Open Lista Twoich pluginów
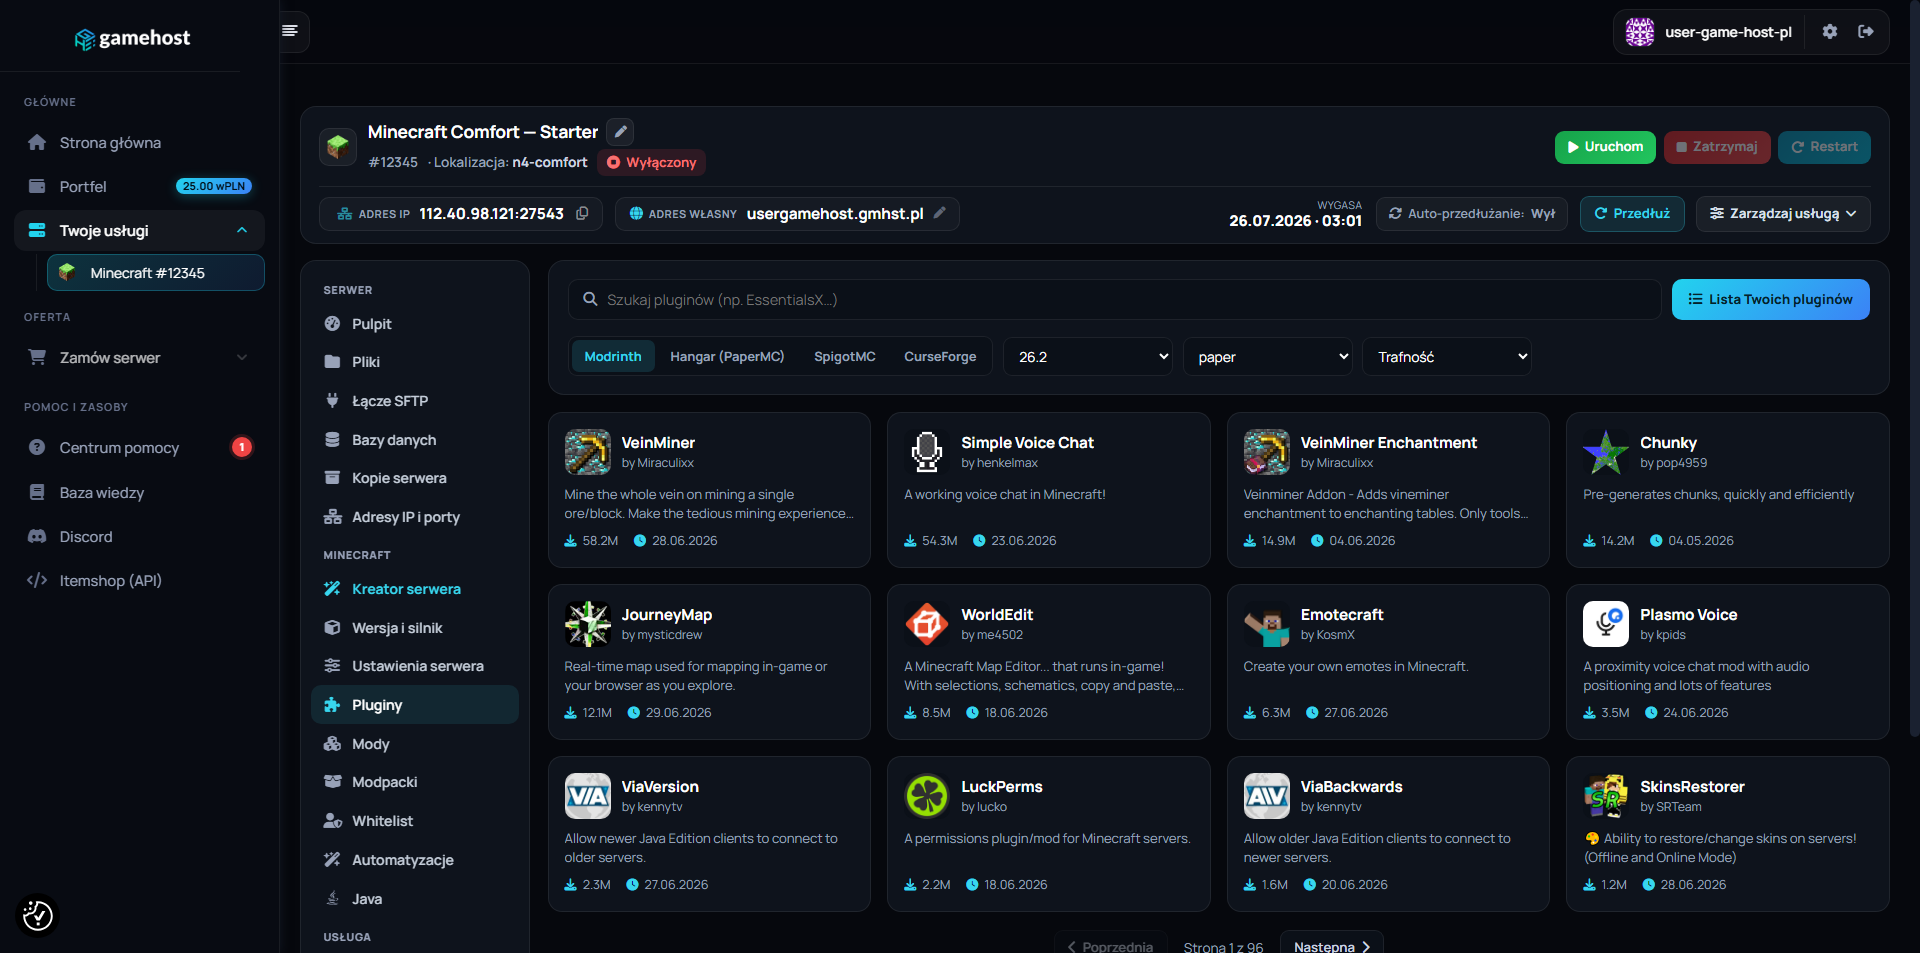This screenshot has width=1920, height=953. (1771, 299)
